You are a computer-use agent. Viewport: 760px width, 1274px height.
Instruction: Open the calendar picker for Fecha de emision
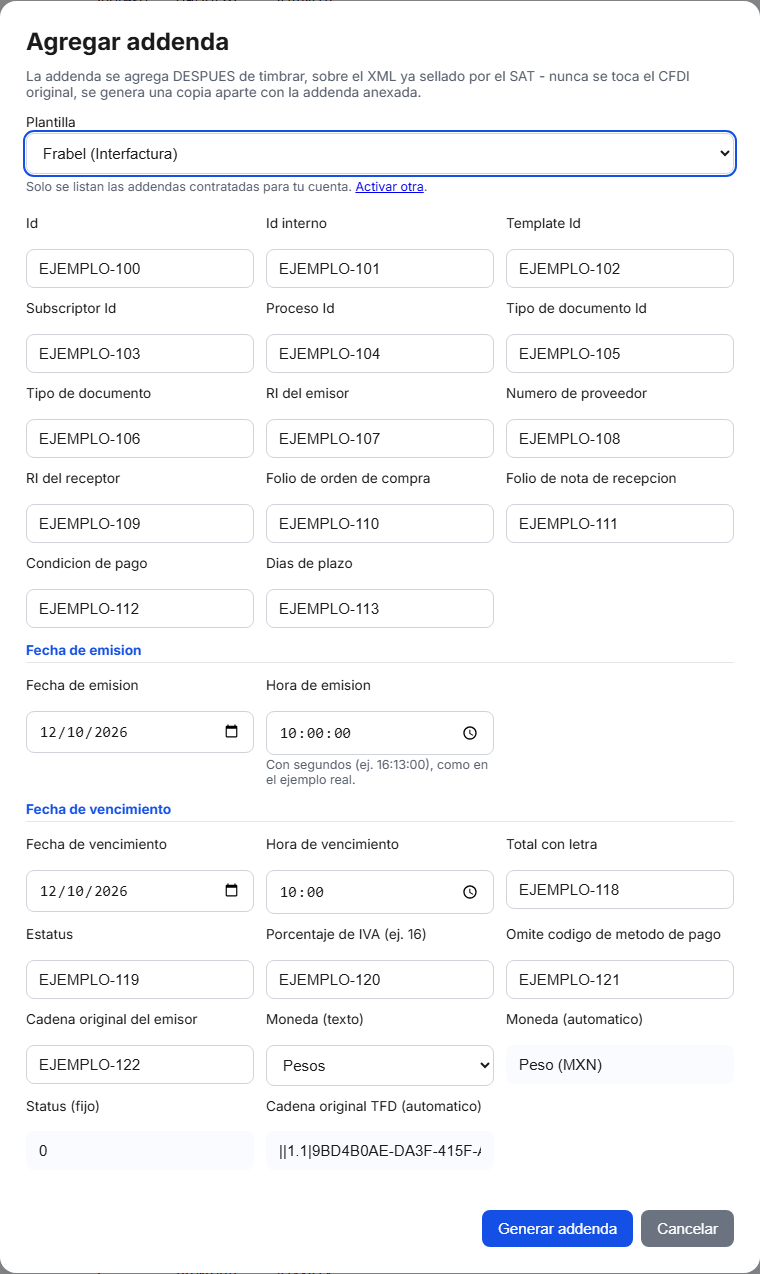(232, 732)
